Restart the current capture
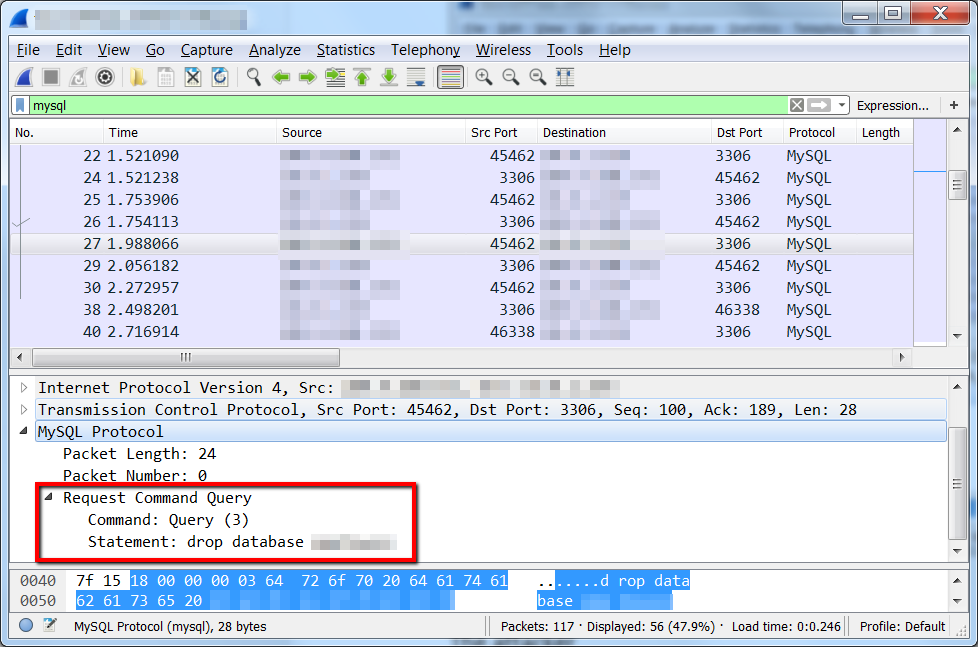978x647 pixels. pos(77,77)
